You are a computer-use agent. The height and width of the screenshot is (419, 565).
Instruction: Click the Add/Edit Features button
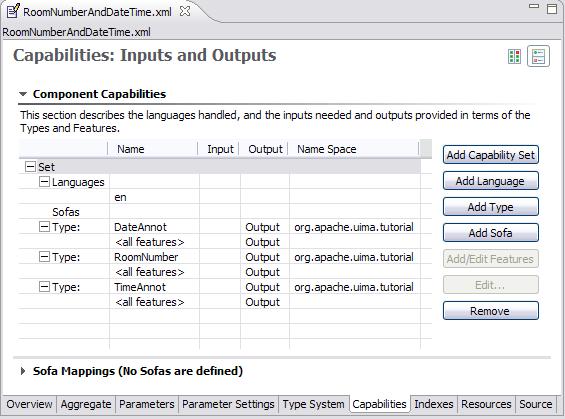491,259
